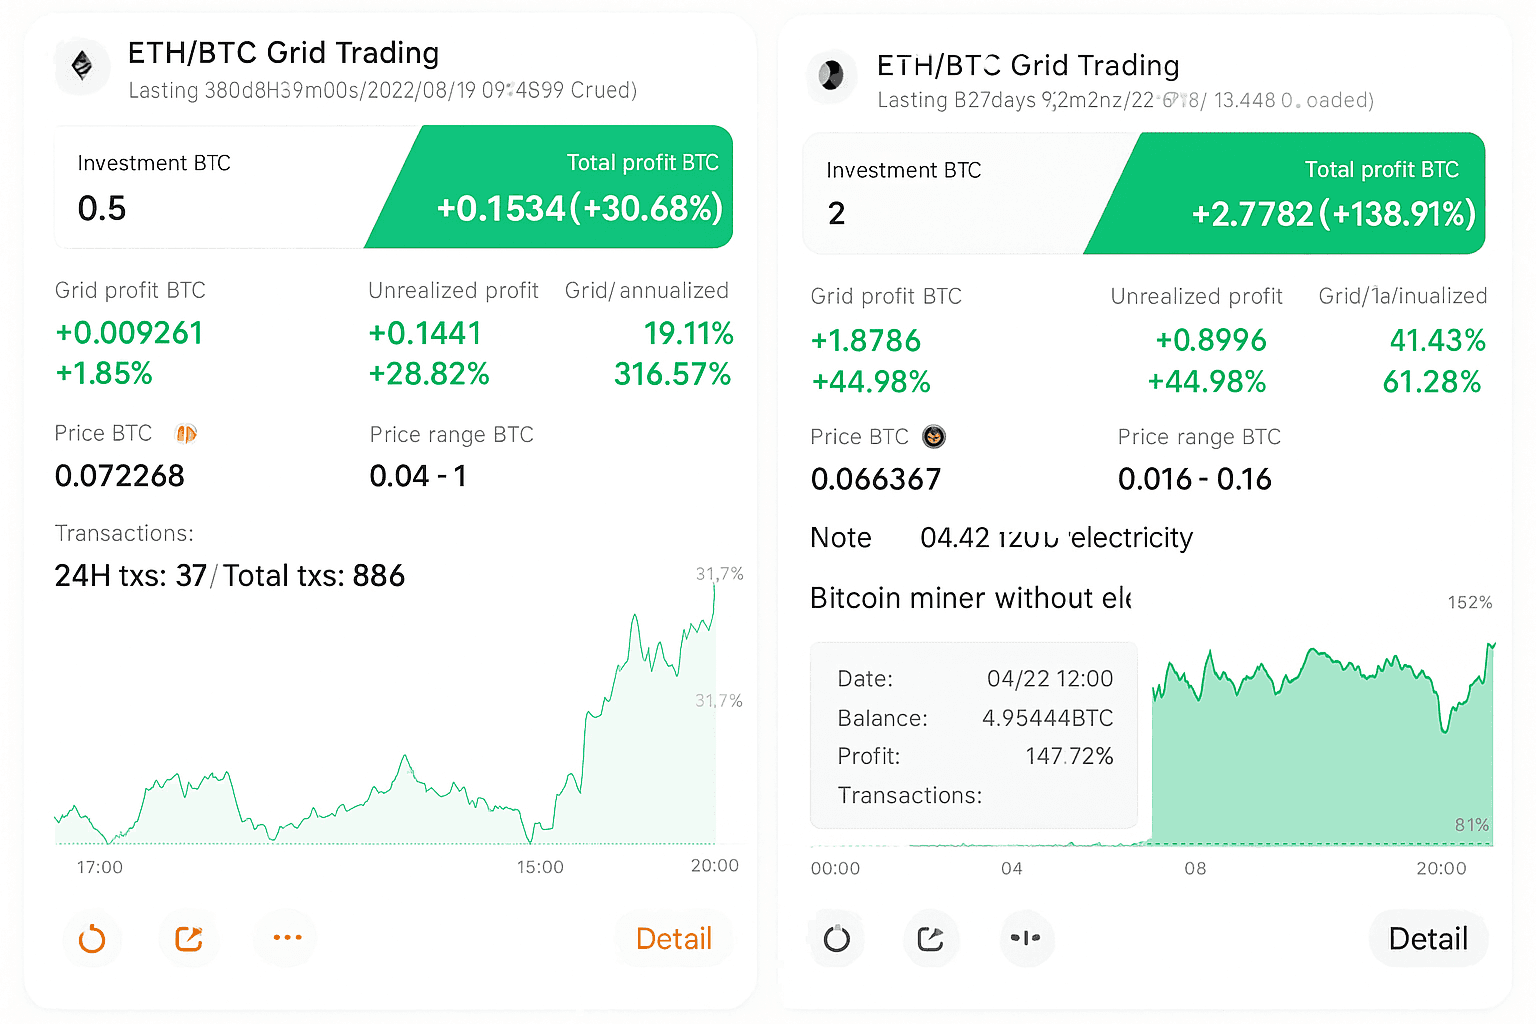The width and height of the screenshot is (1536, 1024).
Task: Click the grid profit value +1.8786
Action: pyautogui.click(x=866, y=340)
